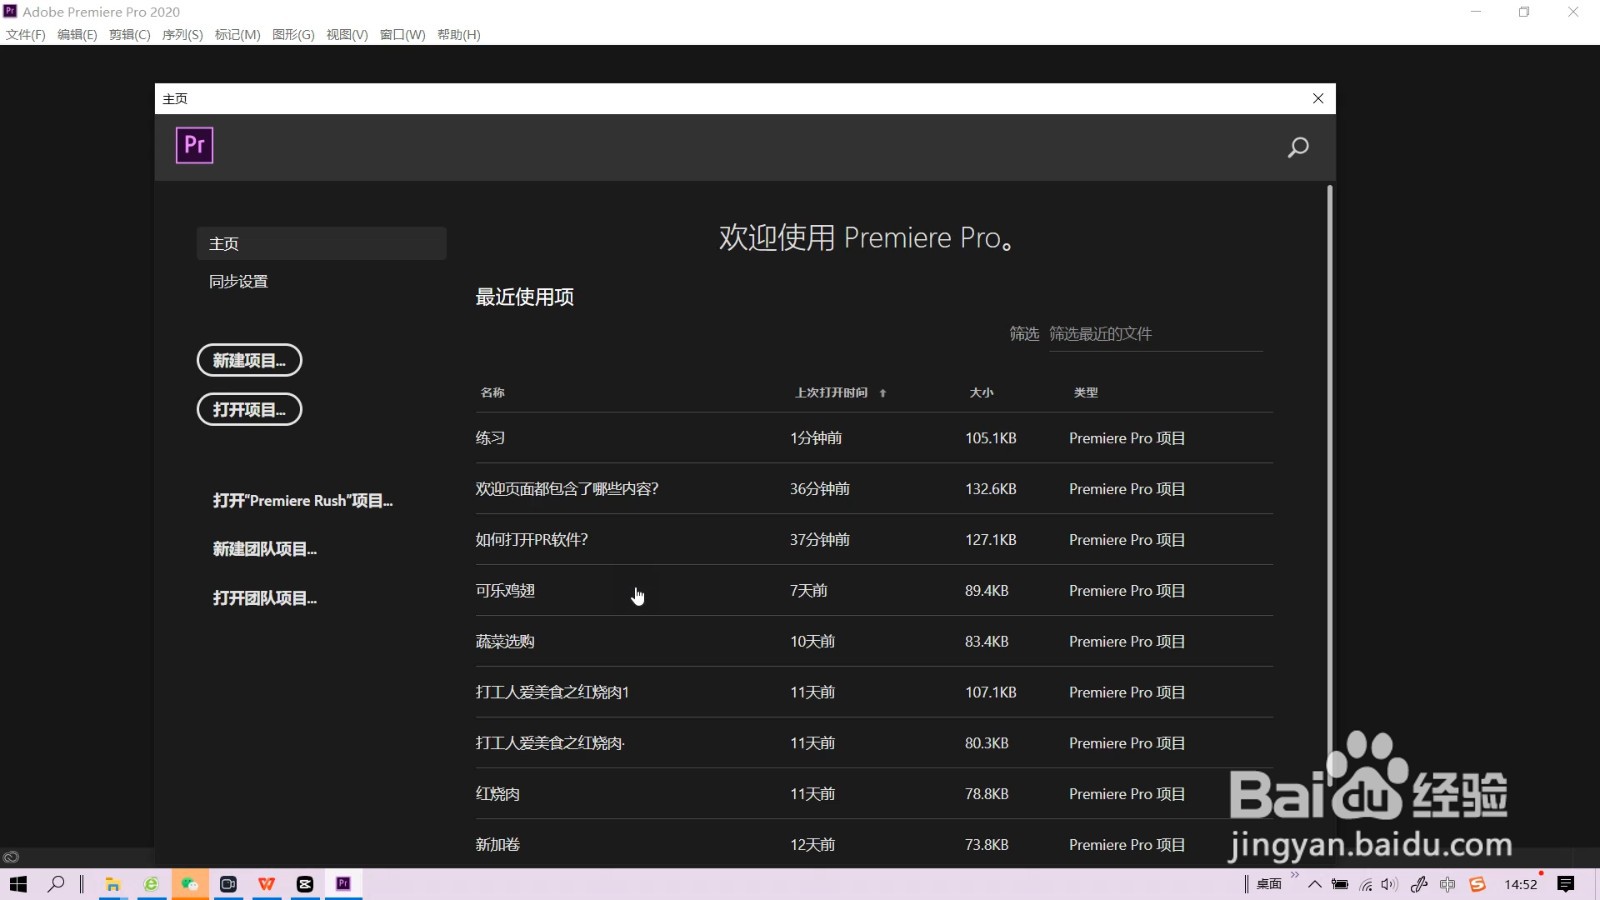
Task: Click the Premiere Pro logo icon
Action: [x=195, y=145]
